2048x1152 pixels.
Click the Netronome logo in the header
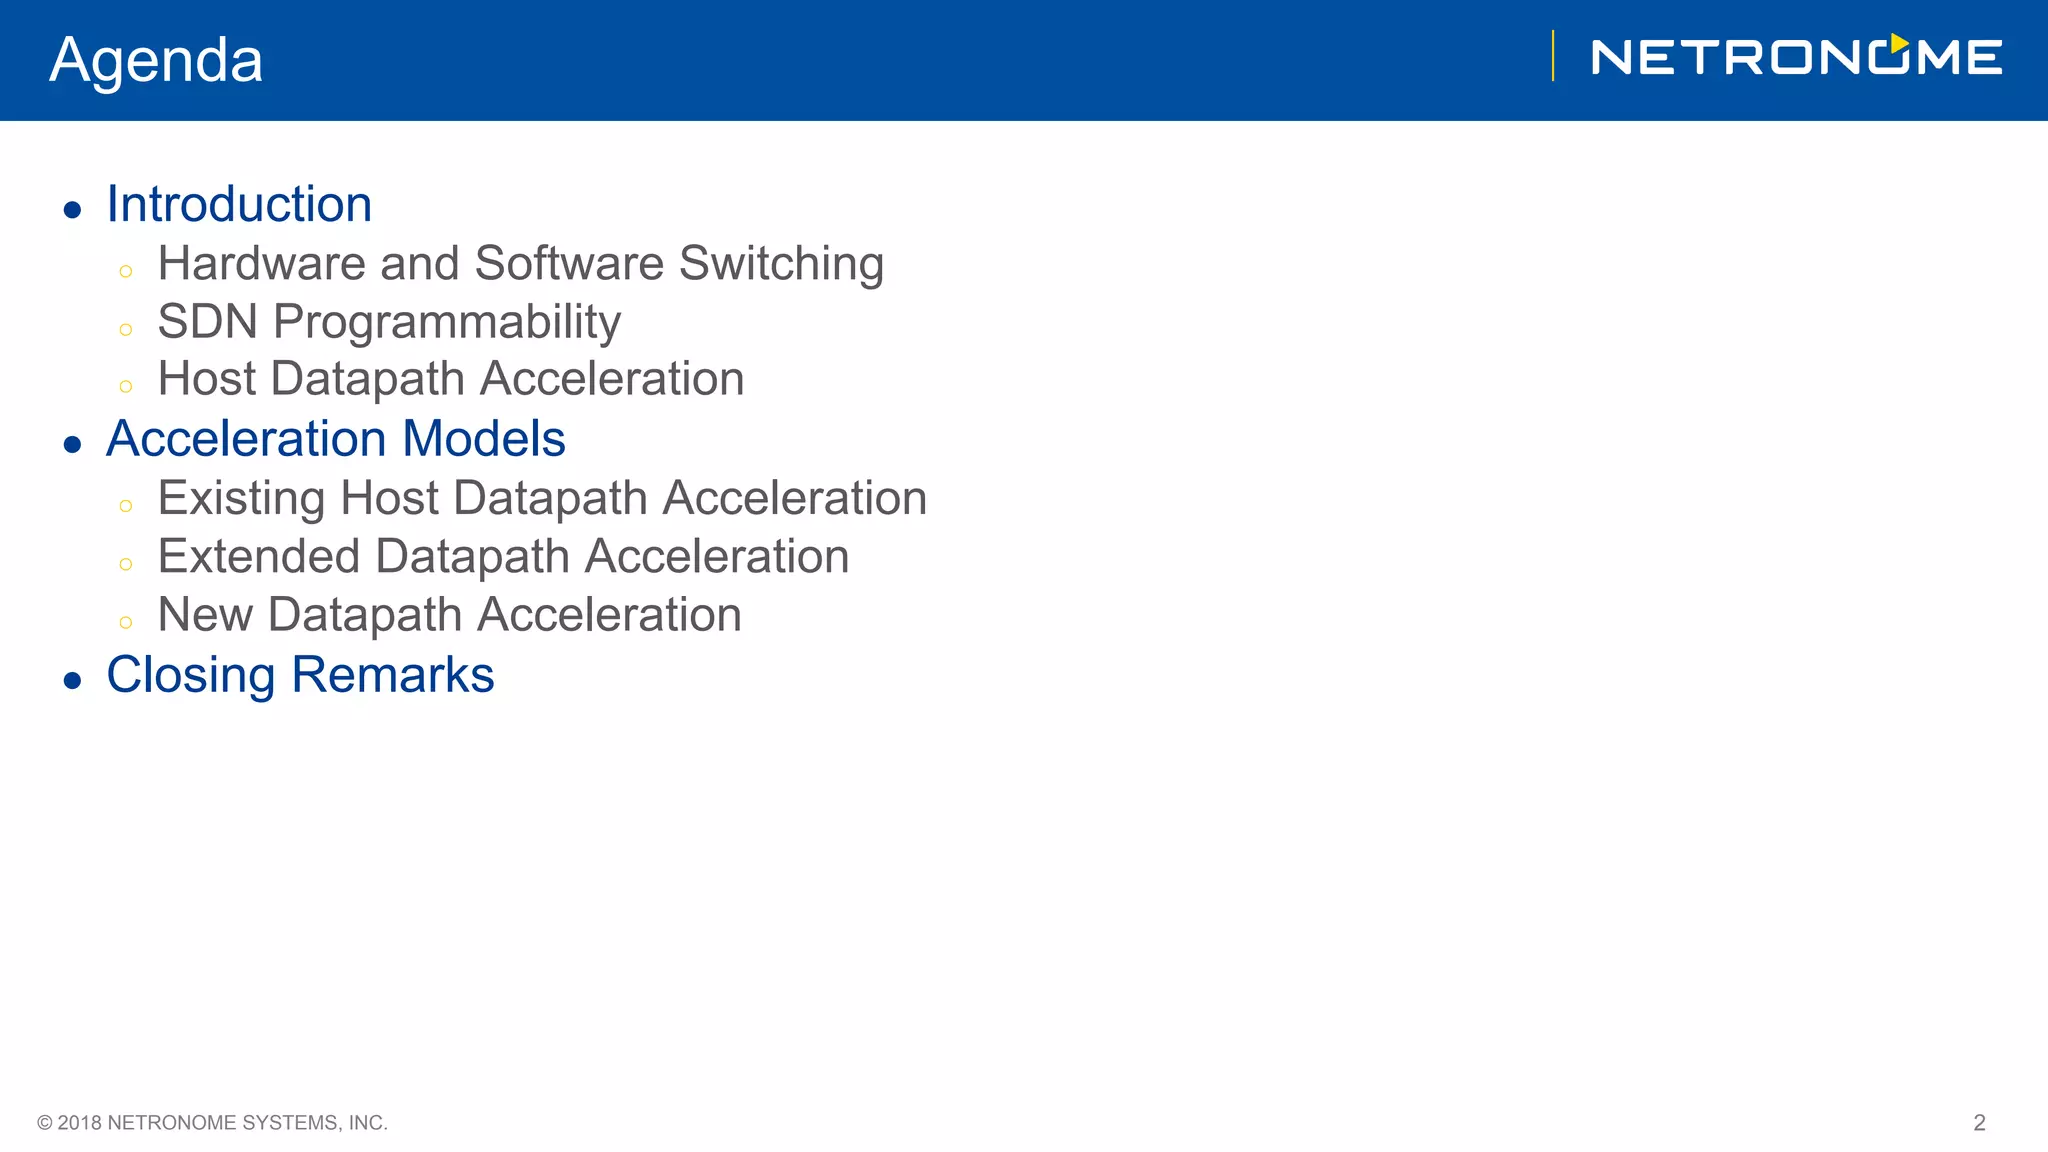[x=1795, y=57]
